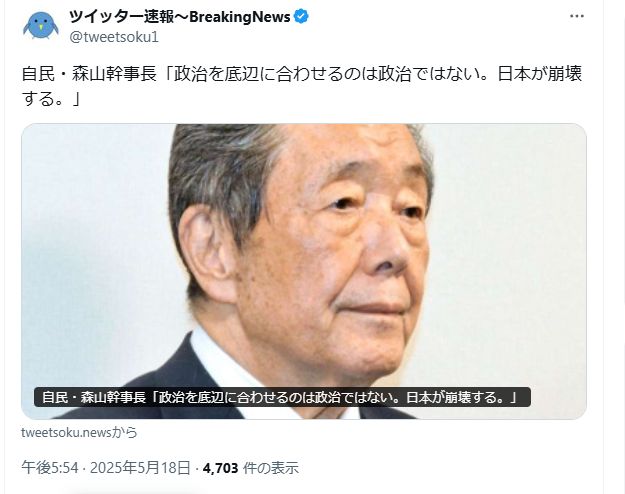Click the 件の表示 label beside the count
Viewport: 625px width, 494px height.
(x=271, y=468)
